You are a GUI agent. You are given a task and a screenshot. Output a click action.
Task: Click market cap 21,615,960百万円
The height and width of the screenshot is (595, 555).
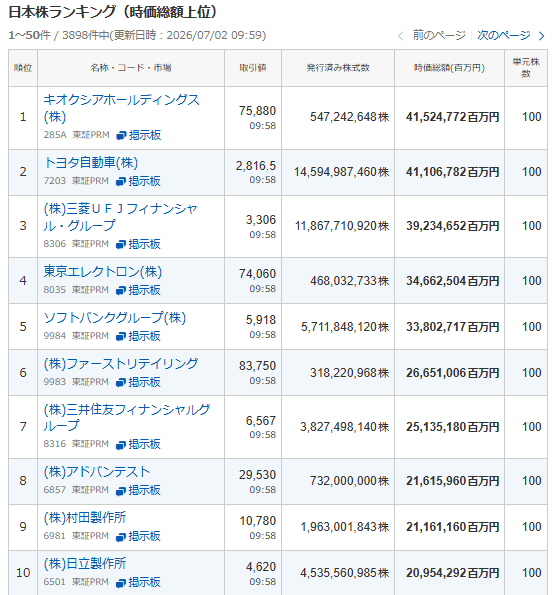452,481
